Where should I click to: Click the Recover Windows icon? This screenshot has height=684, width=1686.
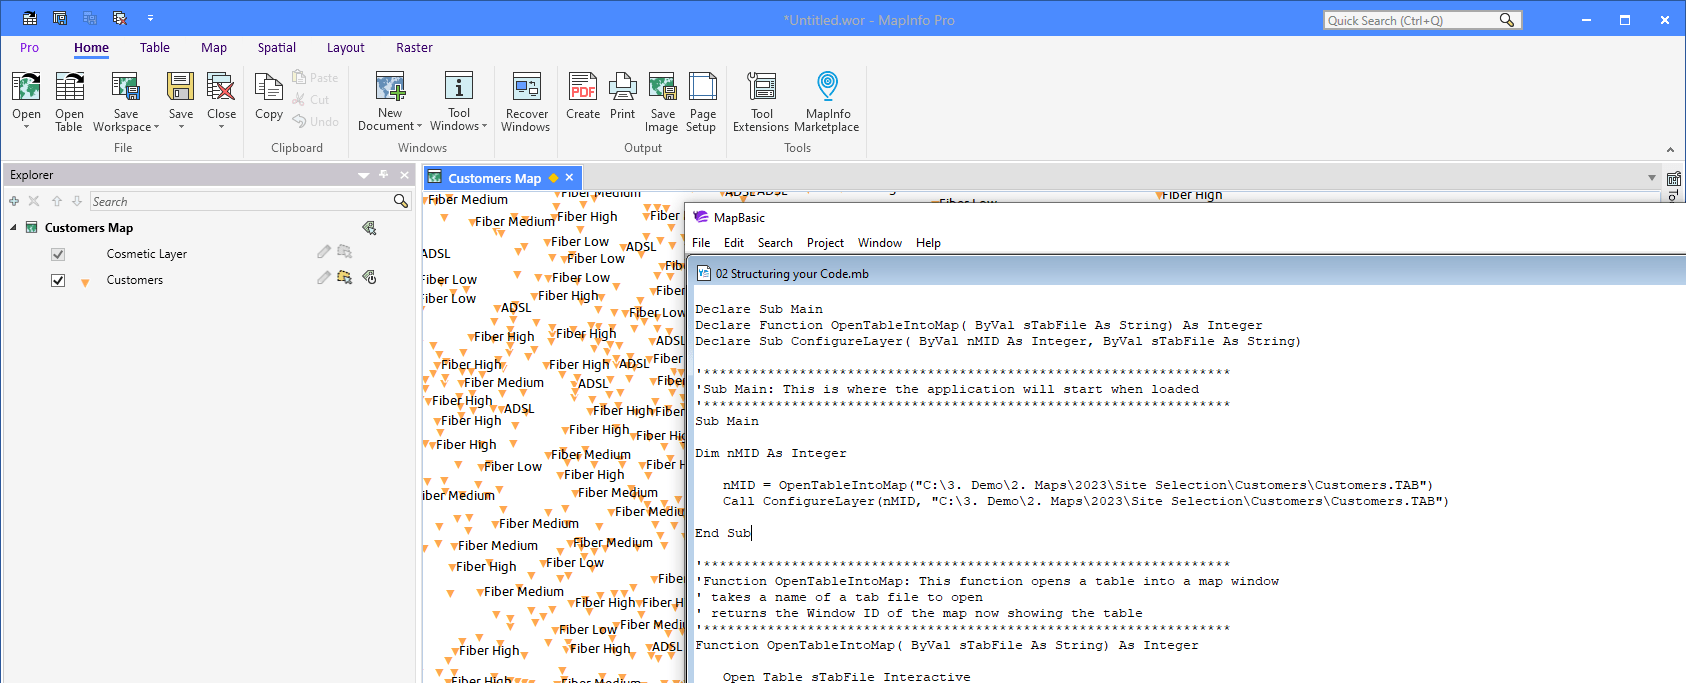coord(526,87)
